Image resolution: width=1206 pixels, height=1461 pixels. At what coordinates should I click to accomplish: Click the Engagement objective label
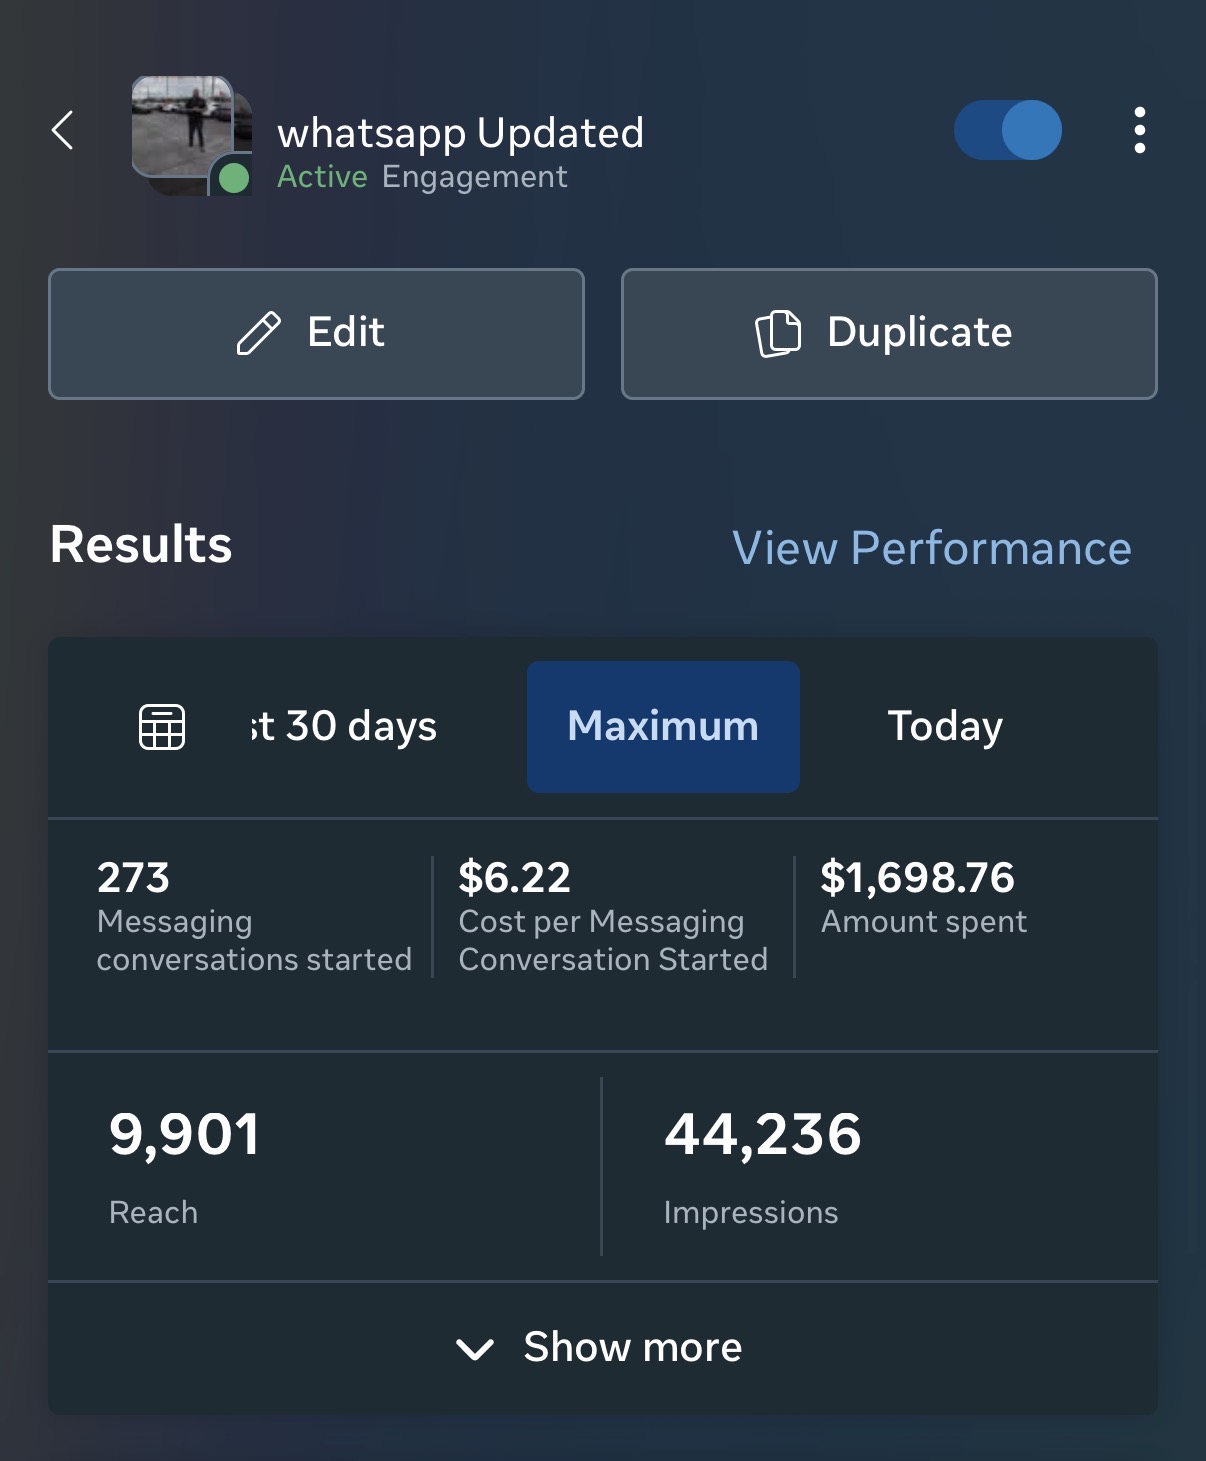(x=475, y=178)
